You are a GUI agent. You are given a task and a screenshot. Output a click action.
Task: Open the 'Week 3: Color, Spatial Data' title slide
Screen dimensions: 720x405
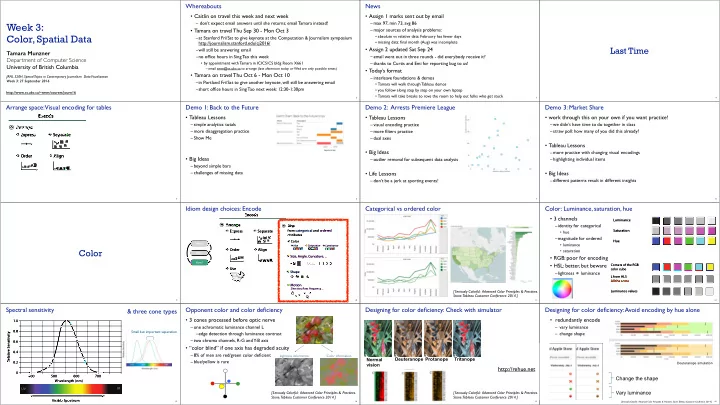[90, 51]
